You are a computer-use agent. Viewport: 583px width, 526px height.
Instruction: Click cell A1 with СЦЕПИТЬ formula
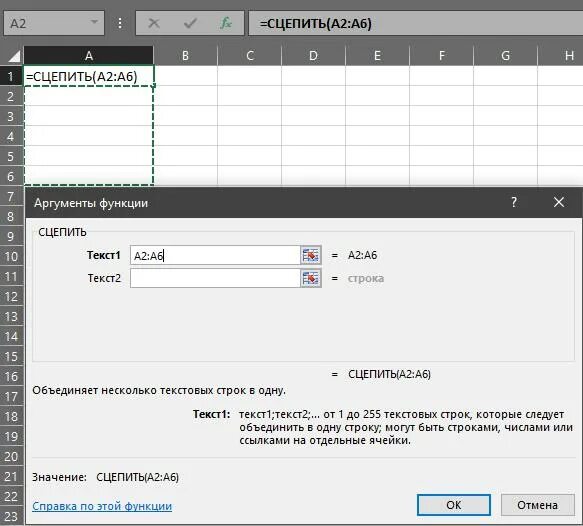pos(89,76)
